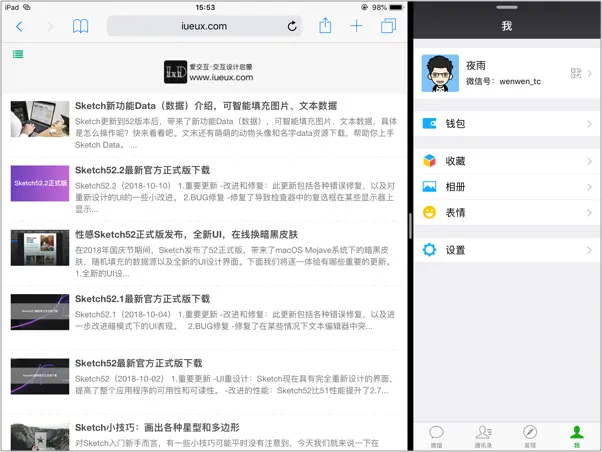Tap the 15:53 clock in status bar
The width and height of the screenshot is (602, 452).
(x=205, y=7)
